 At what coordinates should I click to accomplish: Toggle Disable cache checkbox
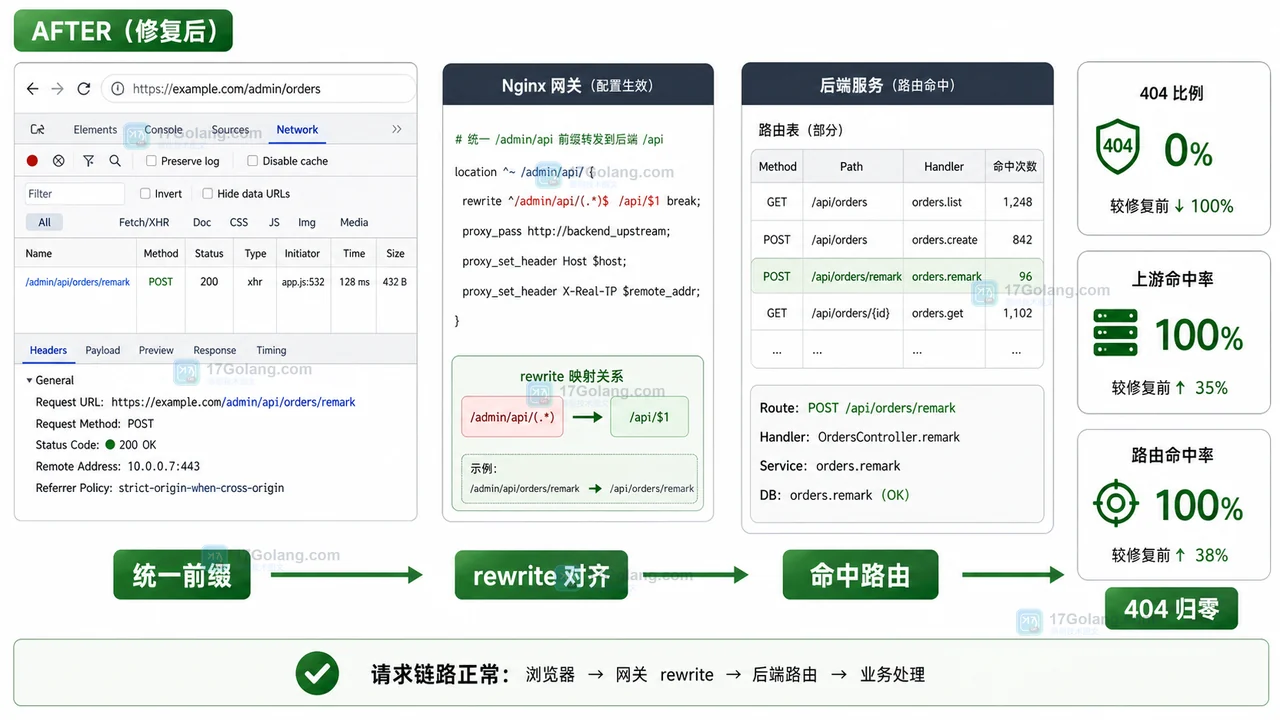point(252,161)
